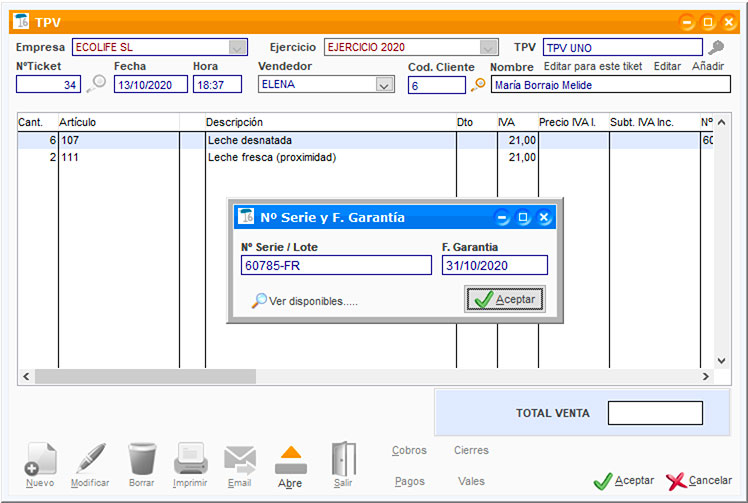Image resolution: width=748 pixels, height=503 pixels.
Task: Click table scroll down arrow
Action: (722, 360)
